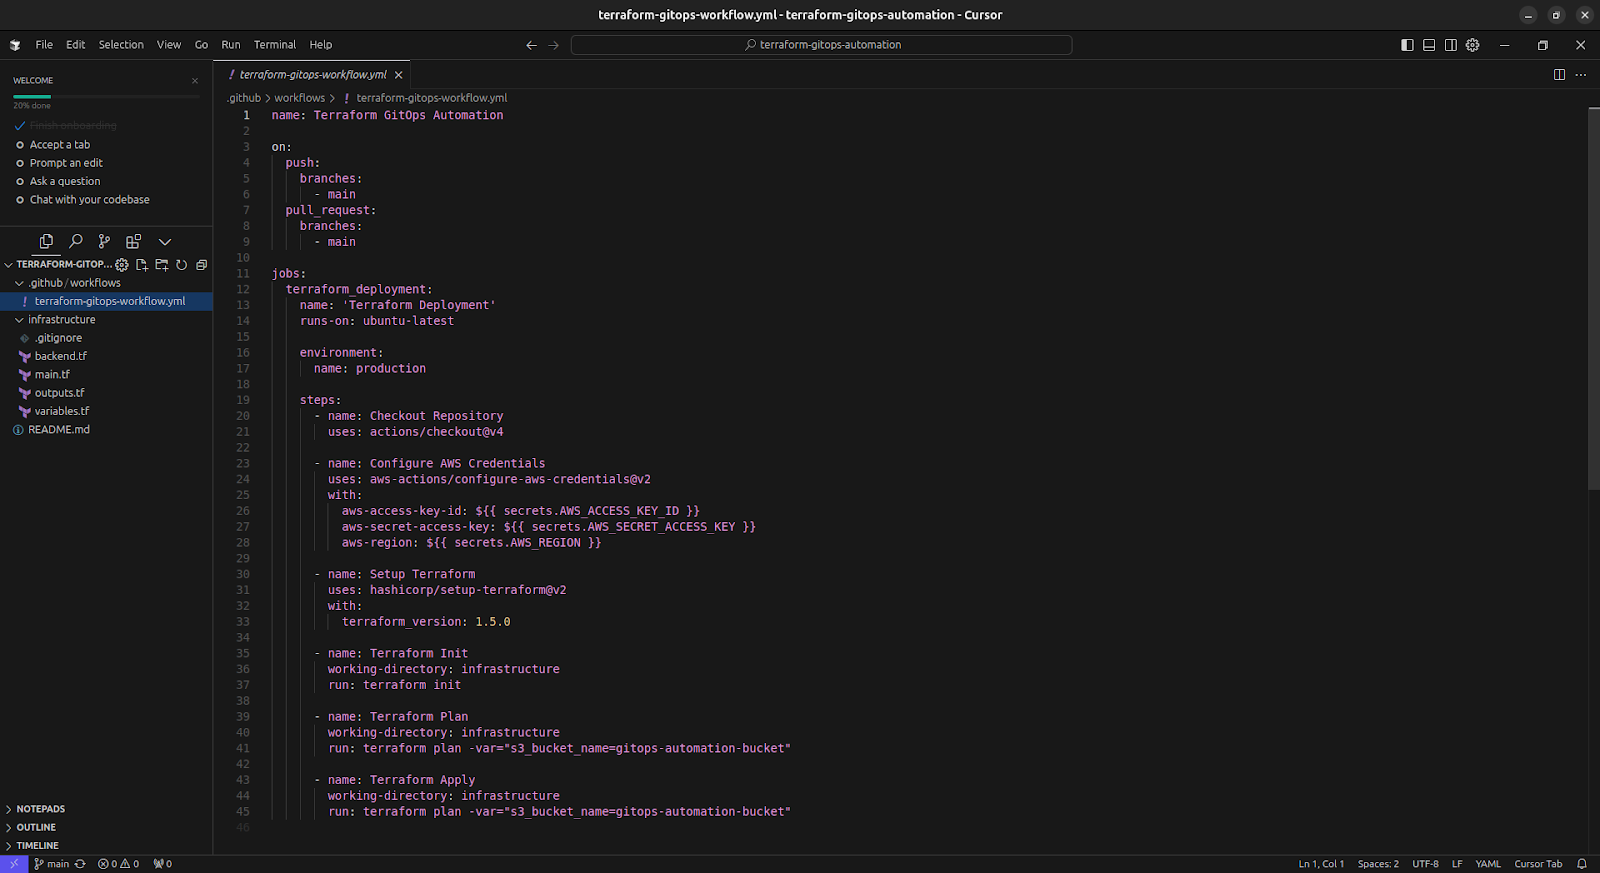Toggle primary side bar visibility
Viewport: 1600px width, 873px height.
tap(1407, 45)
